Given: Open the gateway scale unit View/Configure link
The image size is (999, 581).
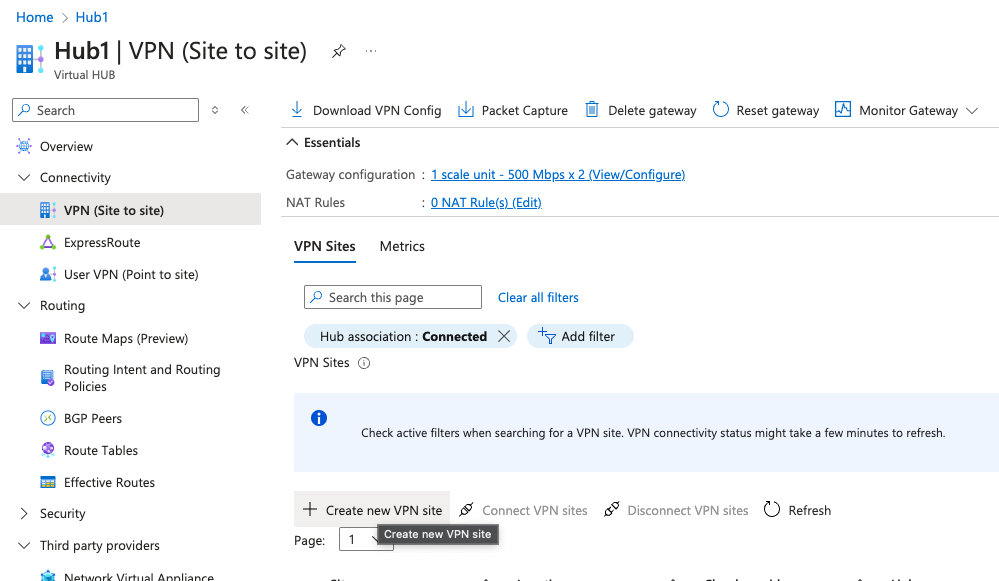Looking at the screenshot, I should 558,175.
